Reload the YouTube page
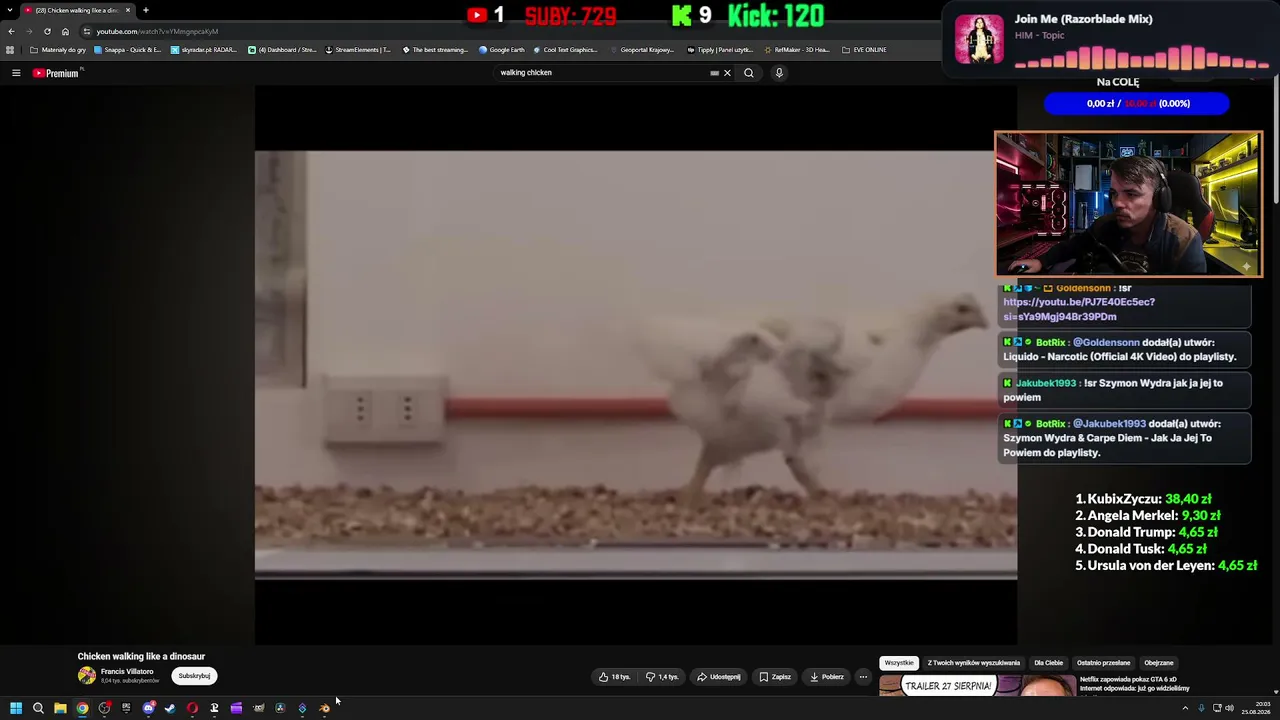 tap(47, 31)
